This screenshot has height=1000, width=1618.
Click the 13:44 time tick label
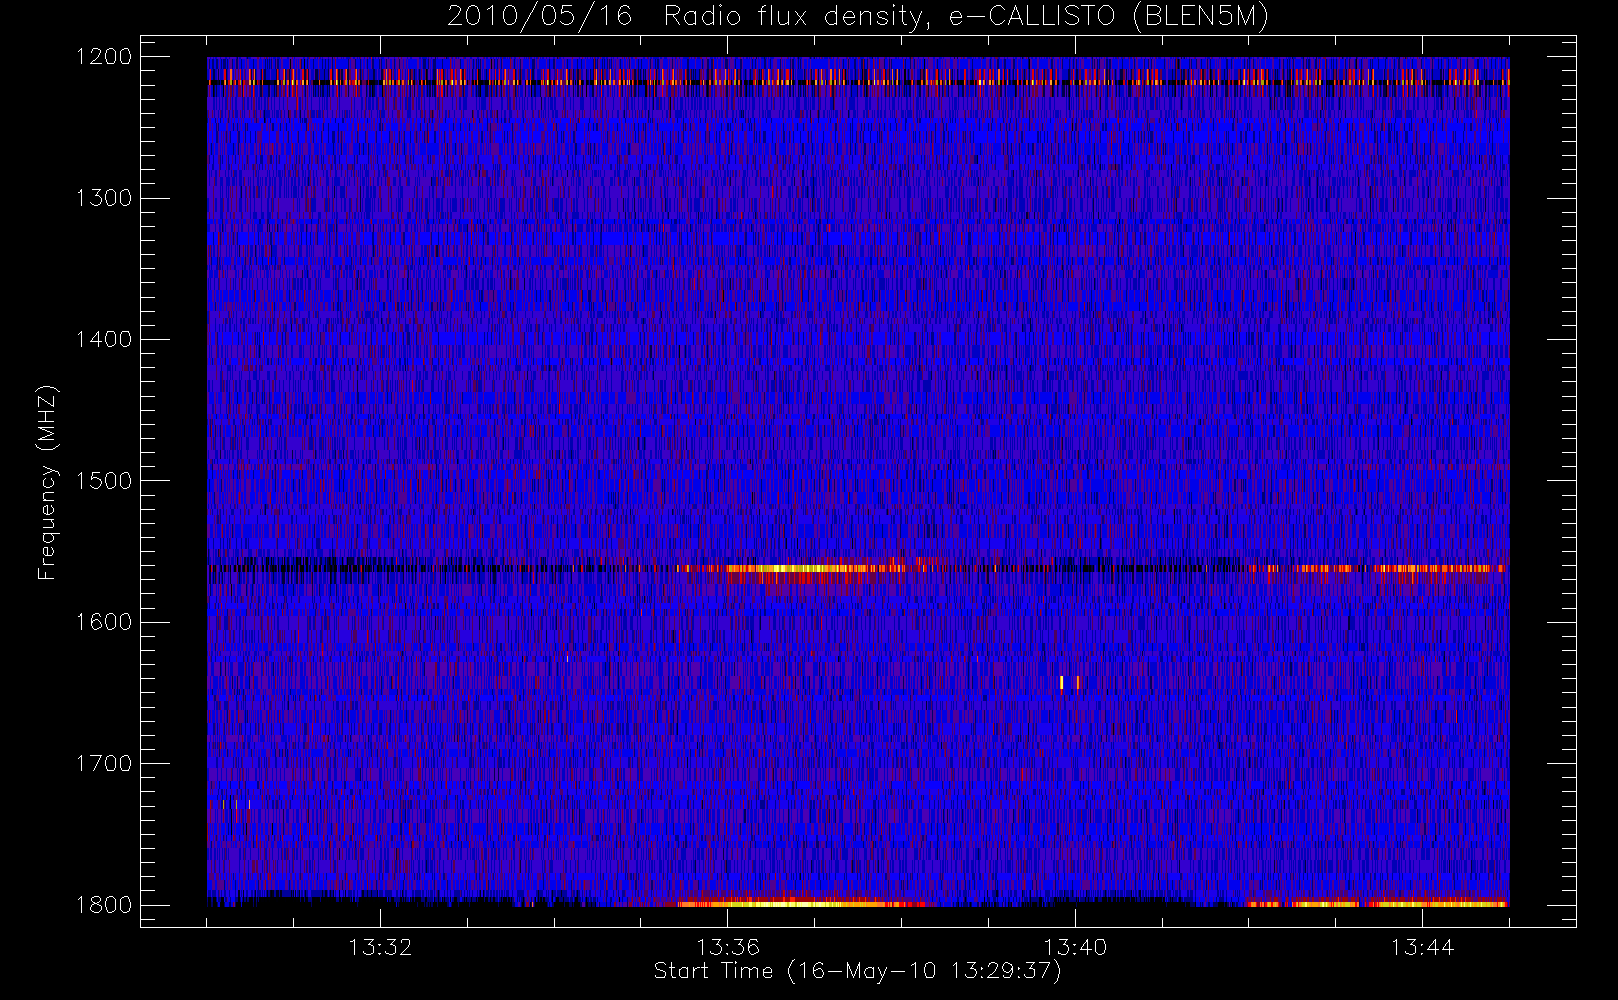1422,947
